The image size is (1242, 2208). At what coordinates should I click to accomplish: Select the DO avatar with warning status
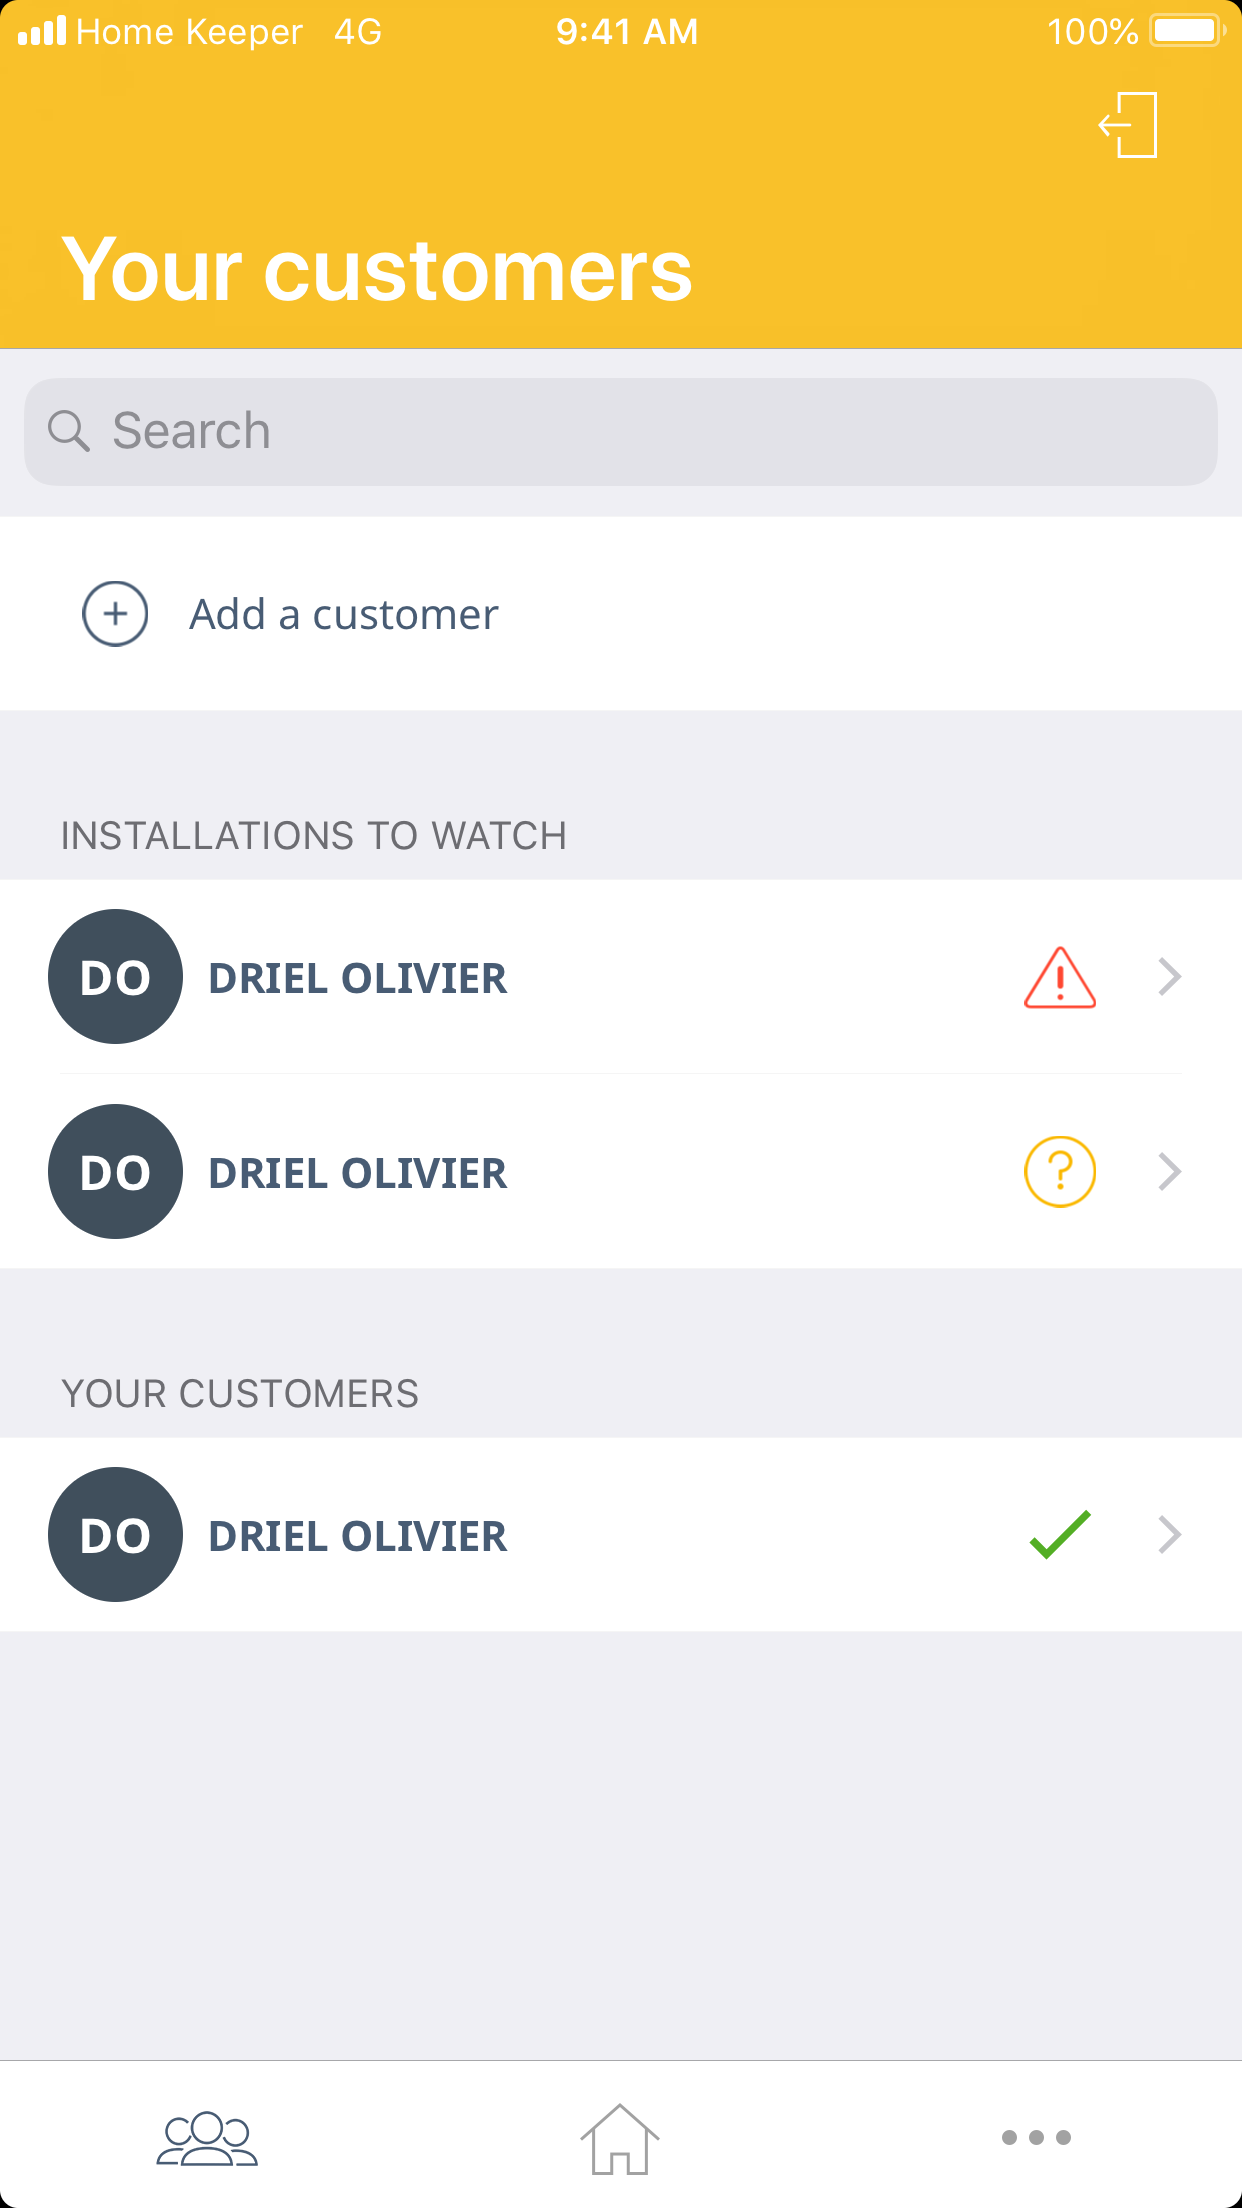115,977
